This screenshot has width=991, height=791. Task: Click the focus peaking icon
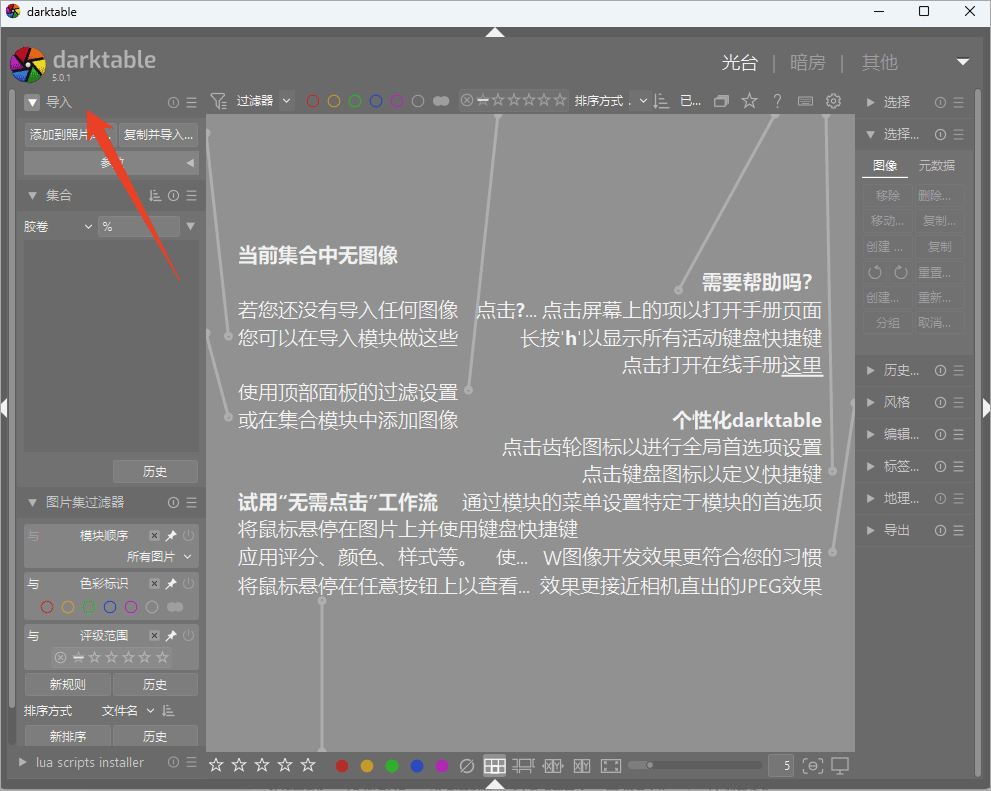coord(812,765)
